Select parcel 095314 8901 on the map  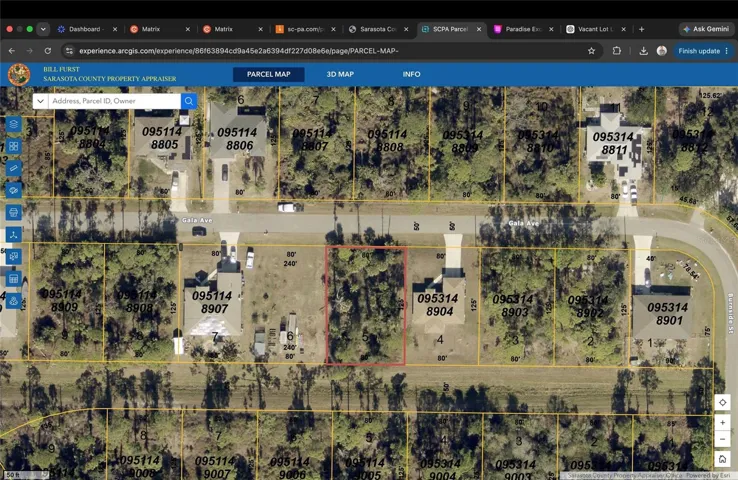(667, 313)
